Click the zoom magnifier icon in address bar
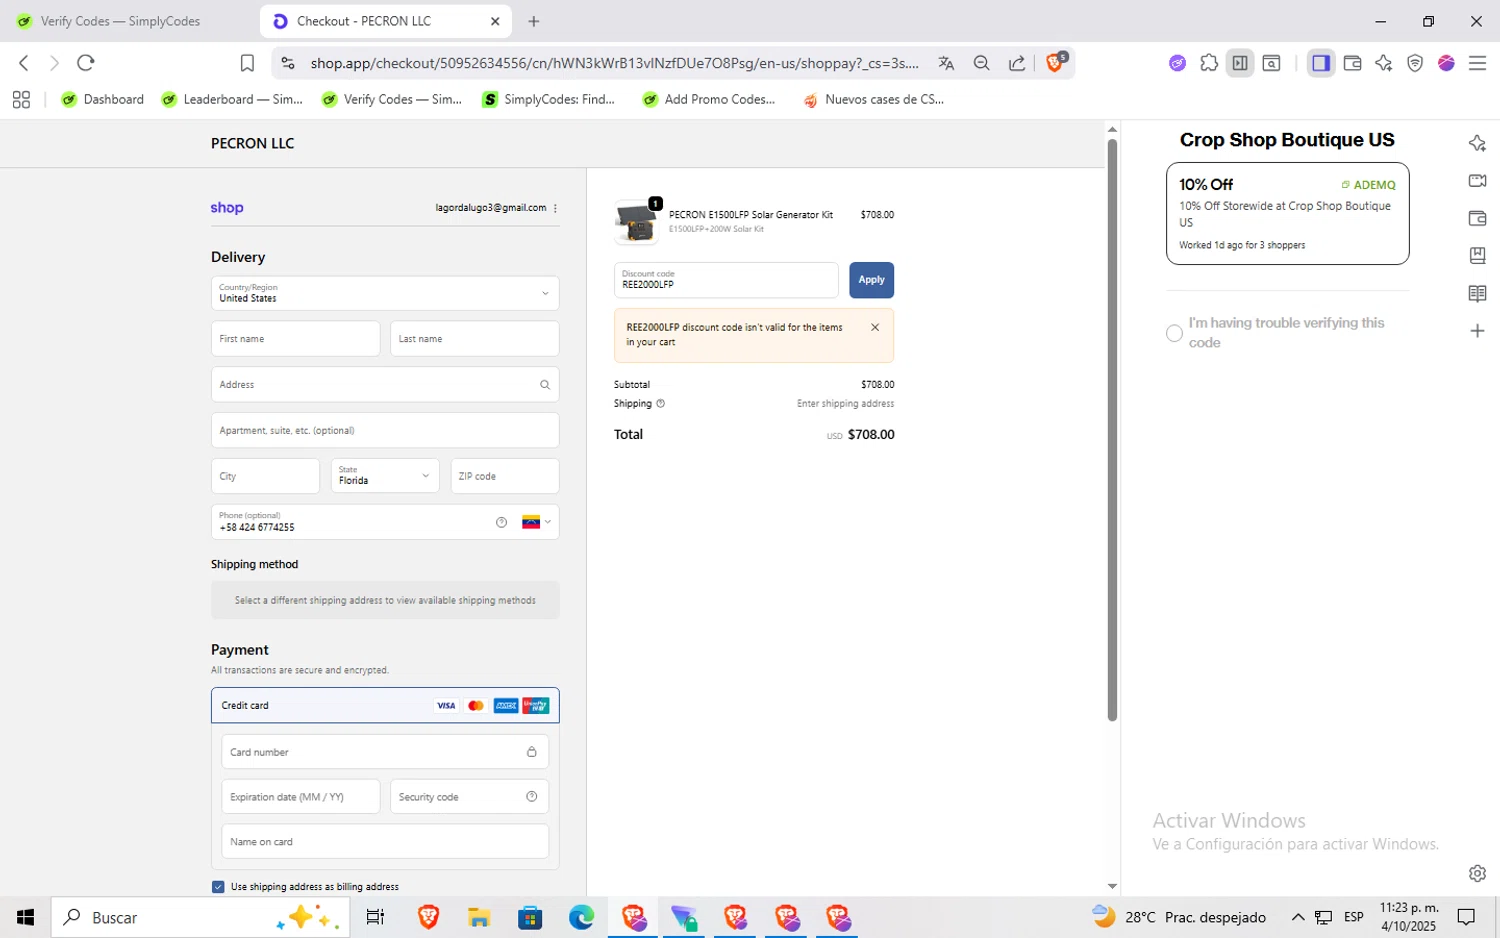1500x938 pixels. [982, 63]
